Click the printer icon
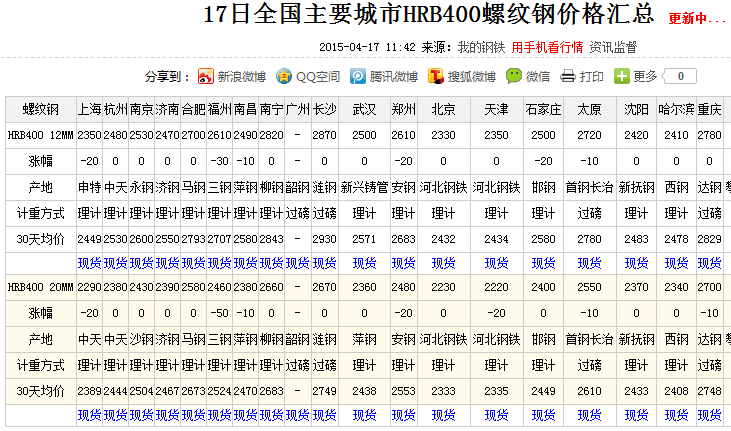 [568, 76]
